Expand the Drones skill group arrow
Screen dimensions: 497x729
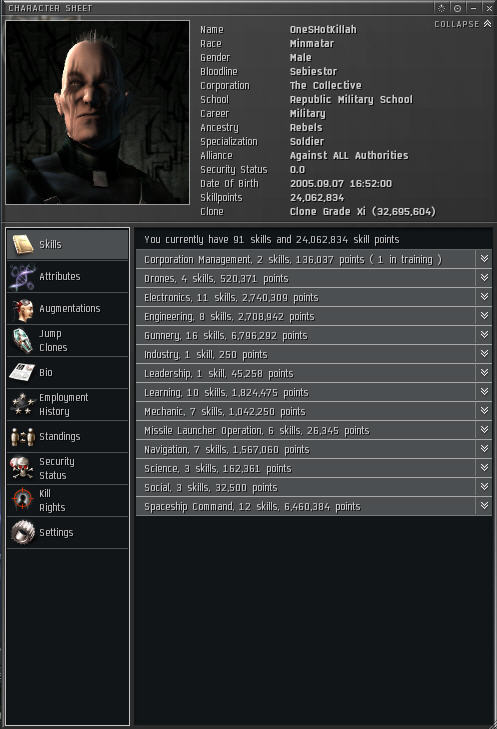coord(484,278)
